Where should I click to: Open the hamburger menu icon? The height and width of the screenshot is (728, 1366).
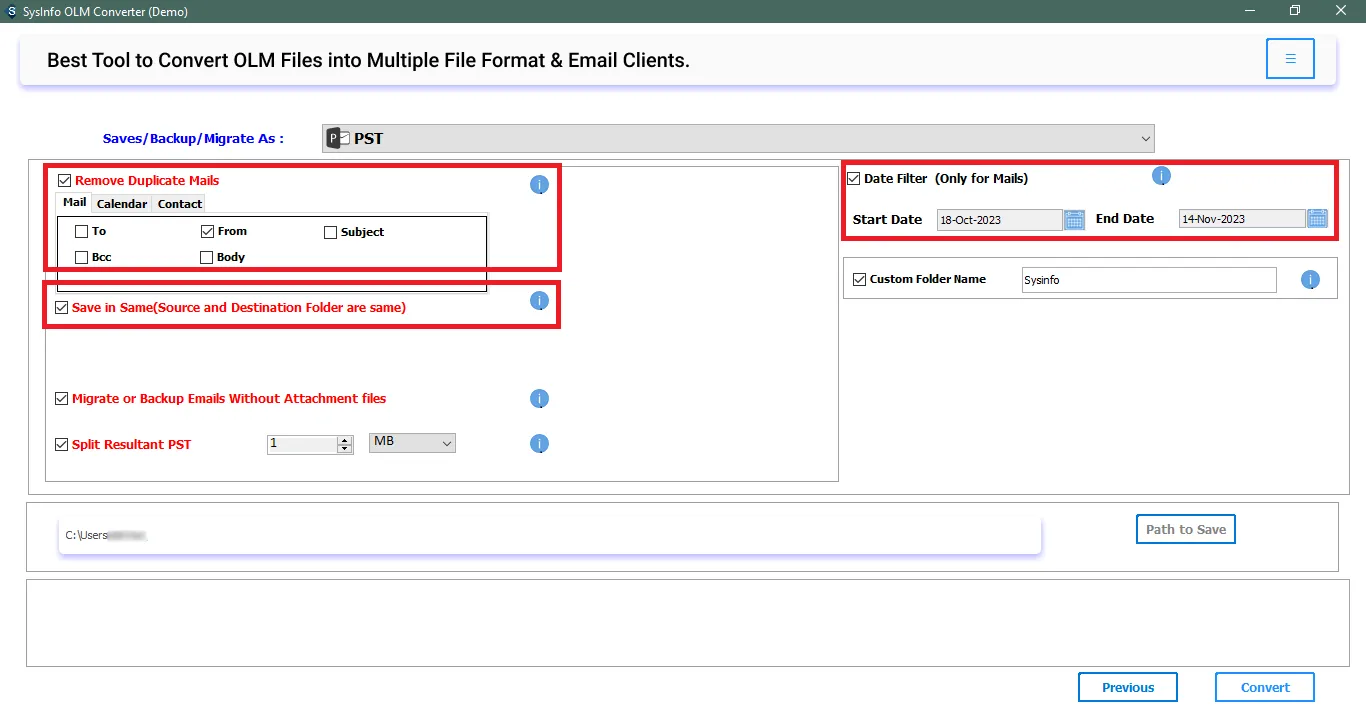click(1290, 59)
